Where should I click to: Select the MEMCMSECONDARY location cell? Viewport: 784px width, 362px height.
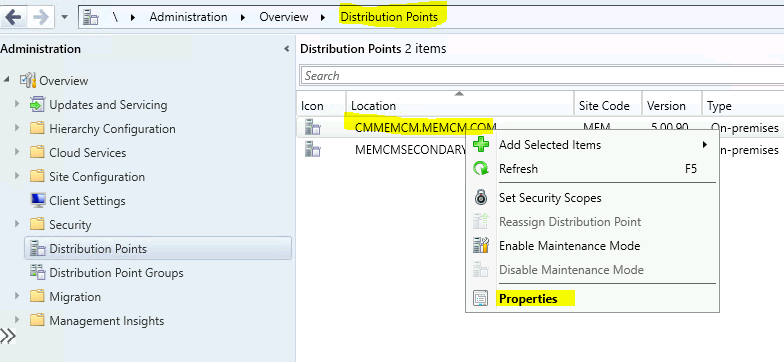(410, 150)
